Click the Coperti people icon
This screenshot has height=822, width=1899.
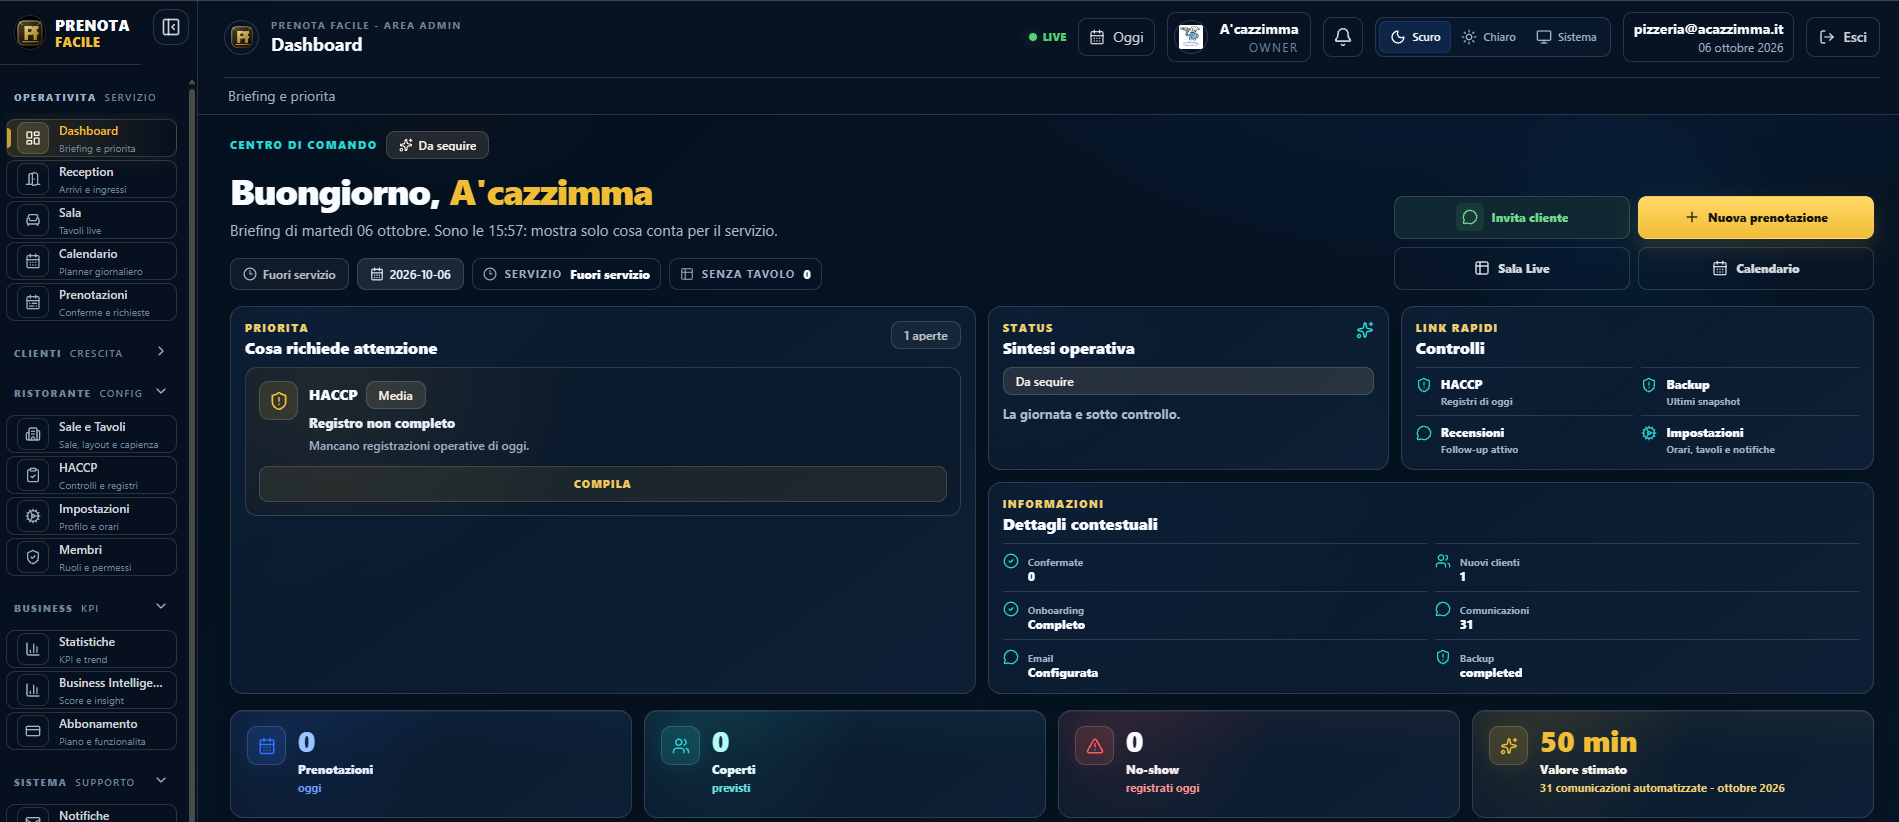coord(680,746)
